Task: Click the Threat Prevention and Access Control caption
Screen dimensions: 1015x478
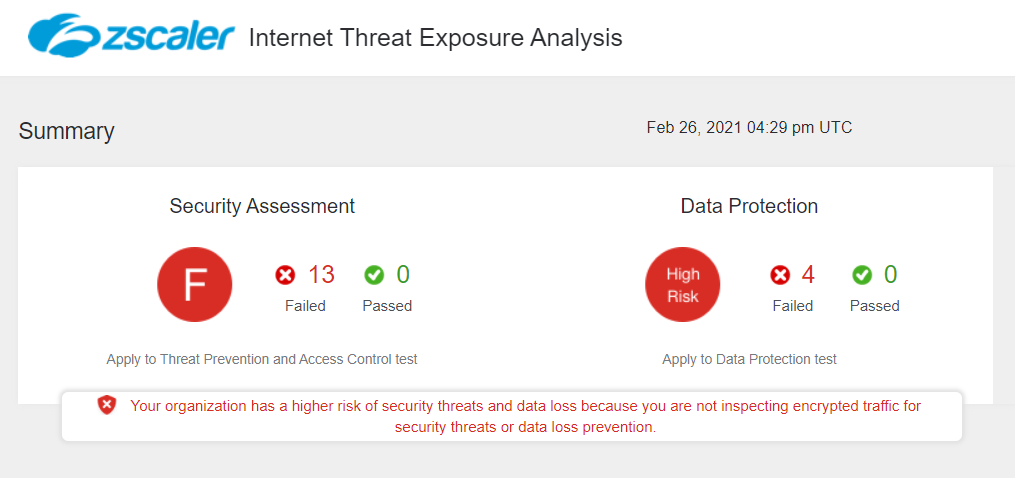Action: pos(262,359)
